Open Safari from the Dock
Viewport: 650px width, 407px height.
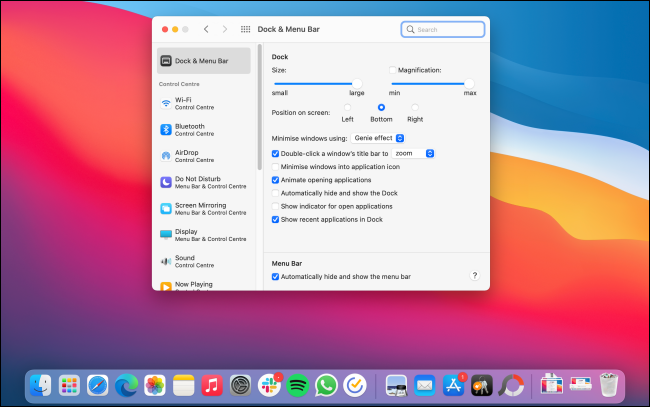(97, 385)
